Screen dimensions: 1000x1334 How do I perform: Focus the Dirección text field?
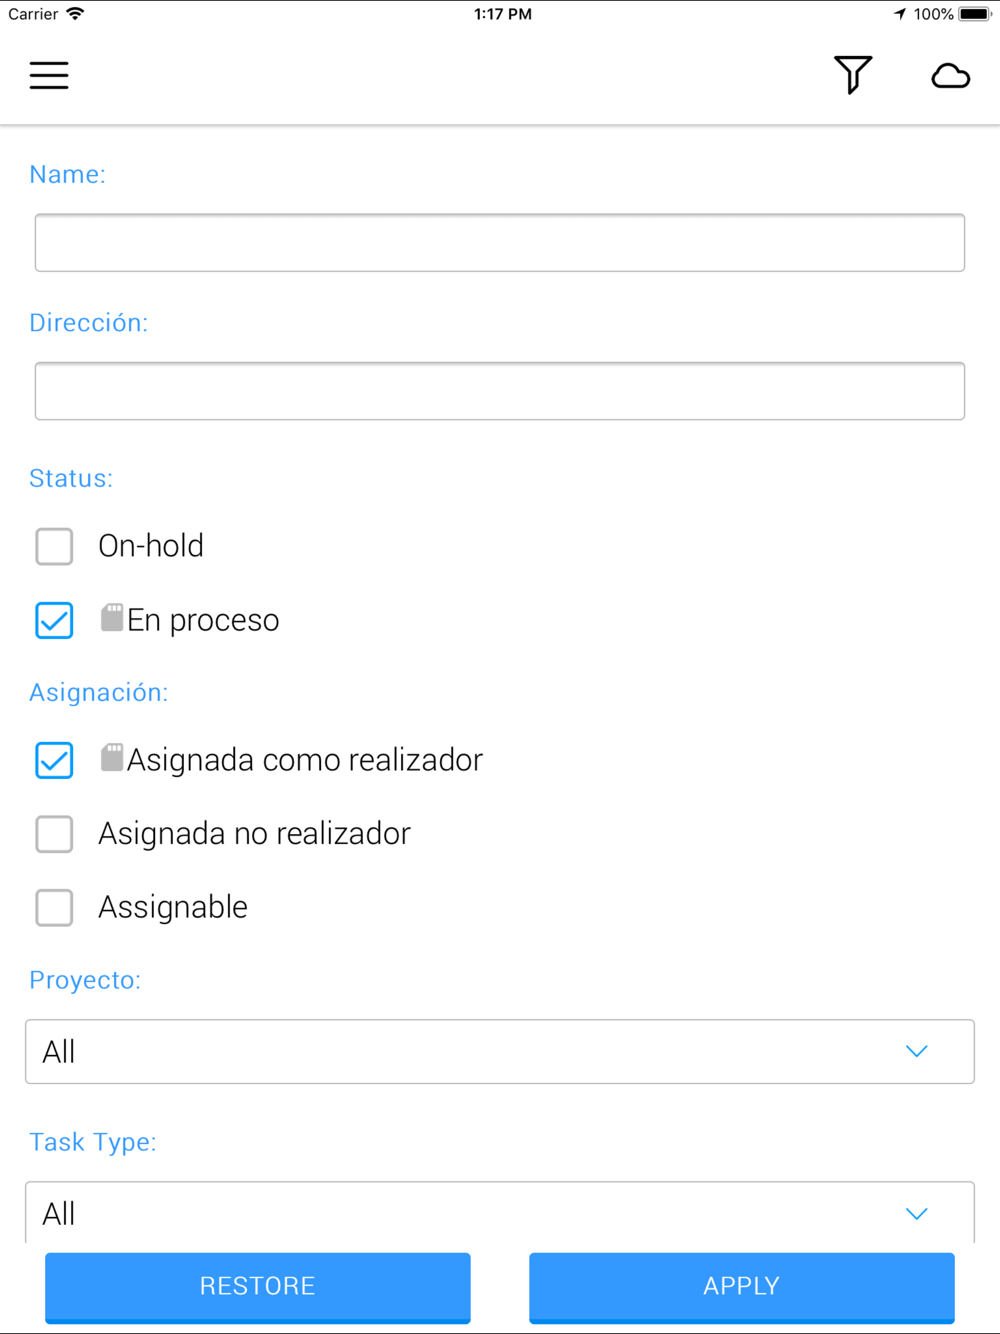(500, 391)
